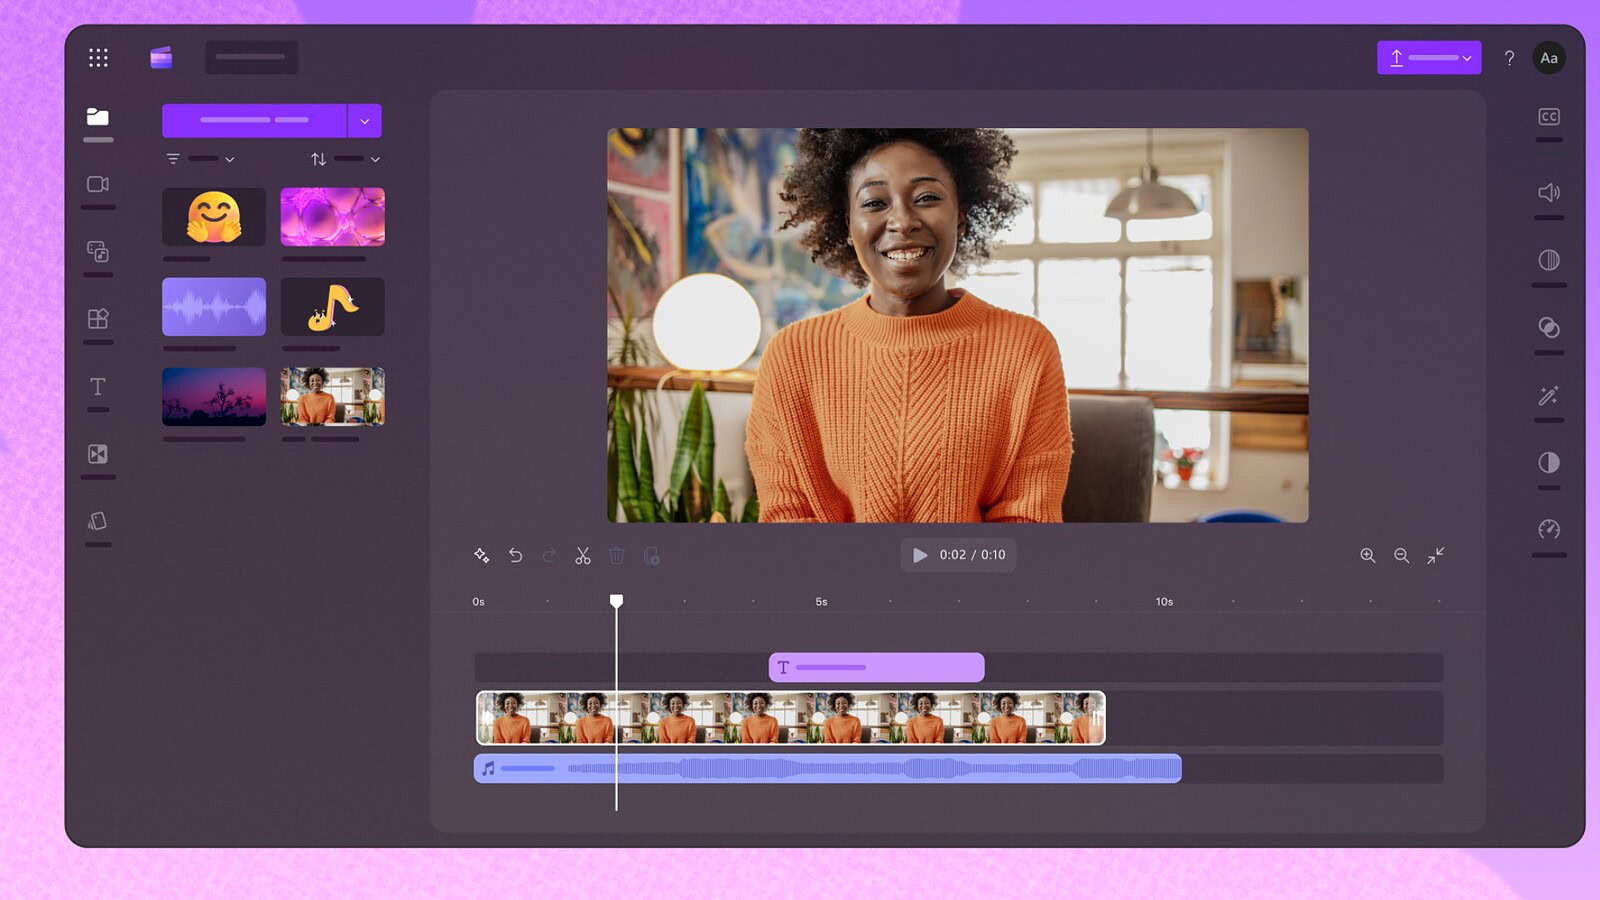This screenshot has height=900, width=1600.
Task: Open the Effects magic wand panel
Action: coord(1549,395)
